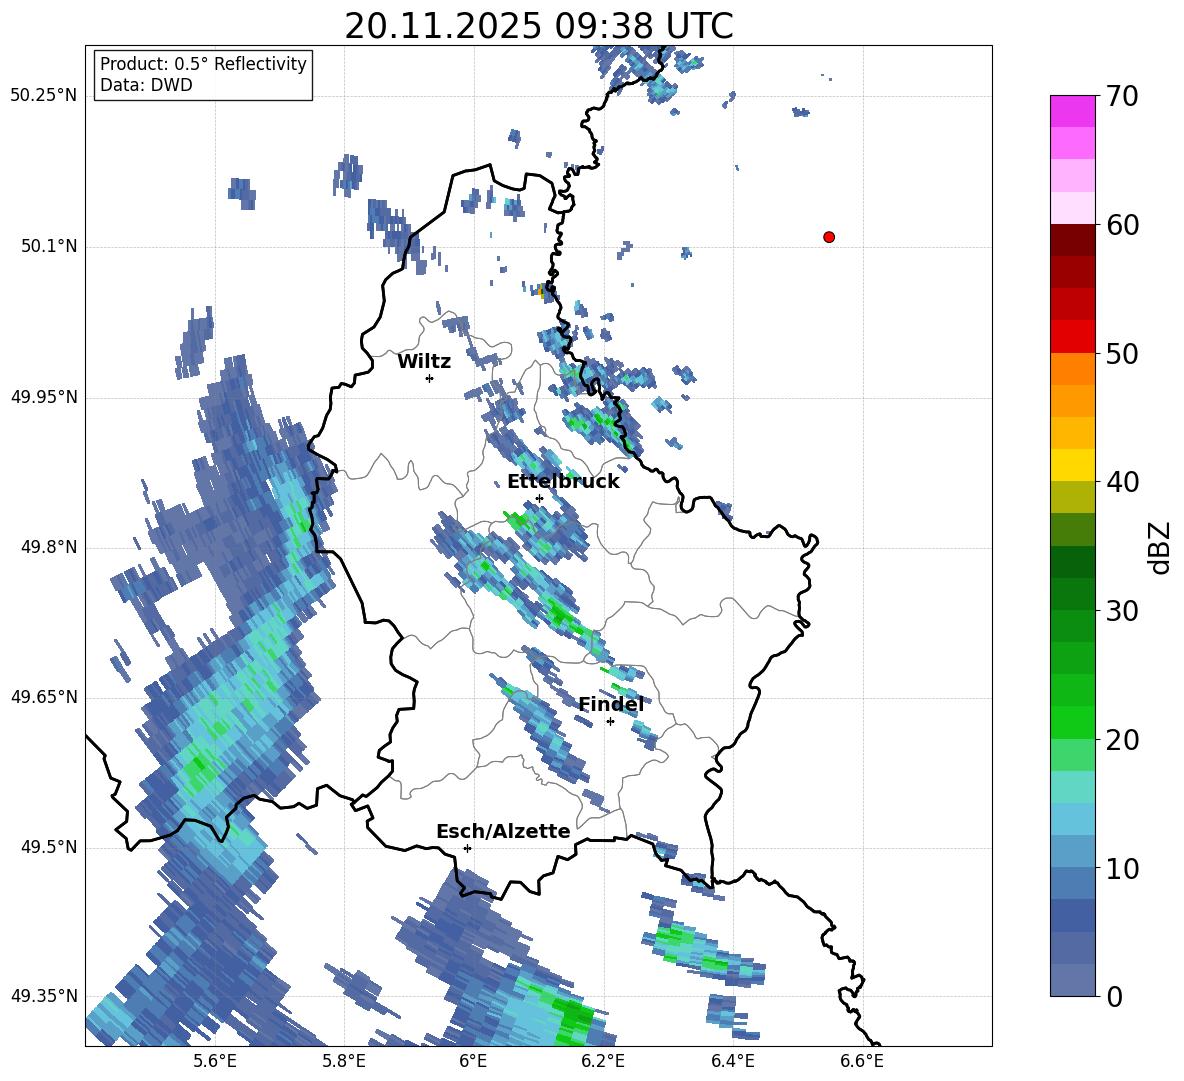This screenshot has width=1184, height=1081.
Task: Click the Esch/Alzette city label
Action: tap(504, 831)
